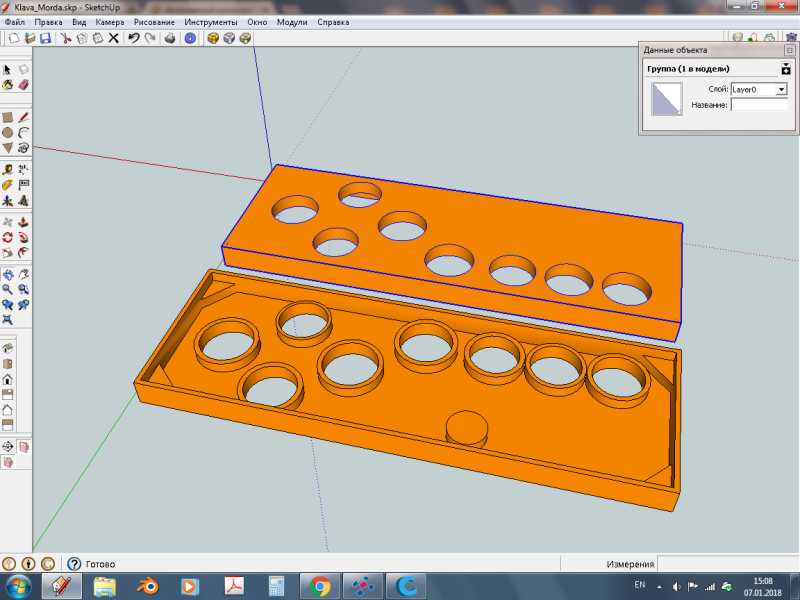This screenshot has height=600, width=800.
Task: Undo the last action
Action: 134,38
